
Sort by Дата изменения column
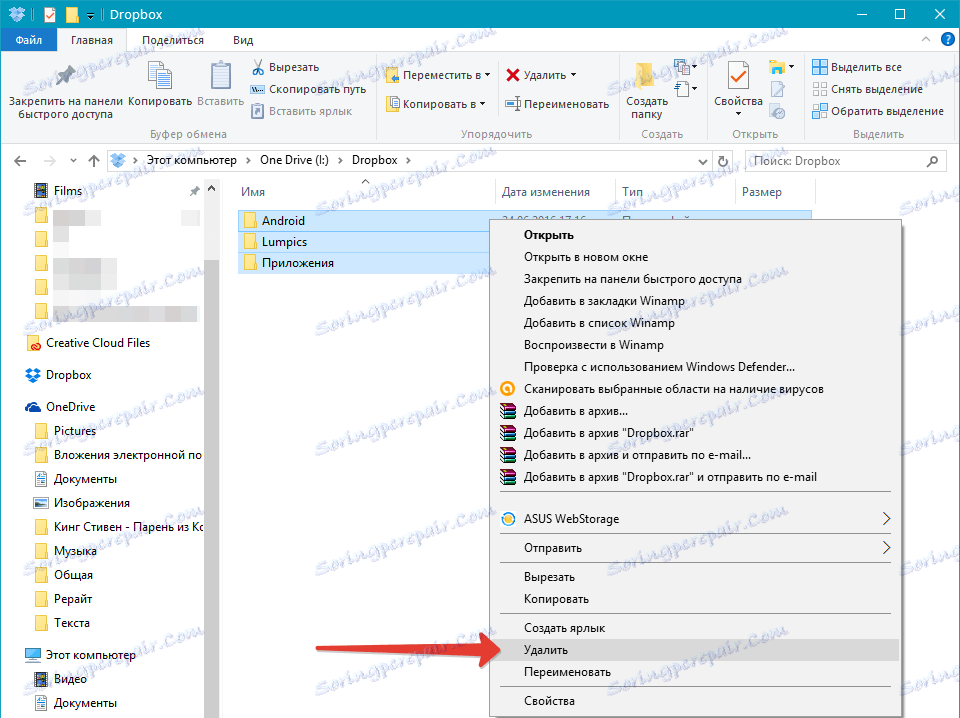(x=546, y=192)
